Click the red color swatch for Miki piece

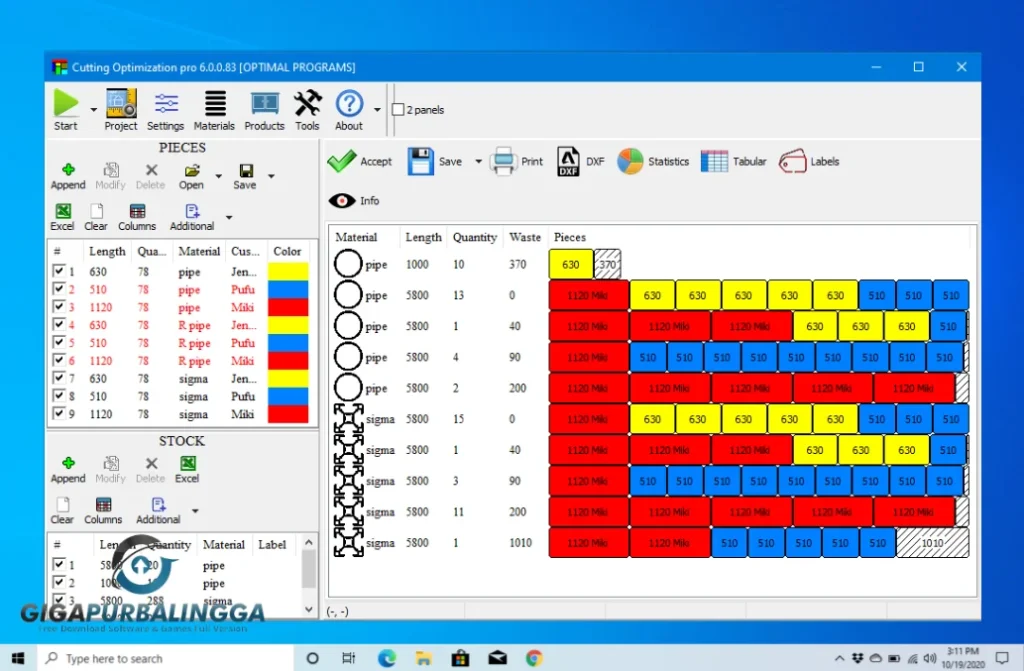coord(288,308)
